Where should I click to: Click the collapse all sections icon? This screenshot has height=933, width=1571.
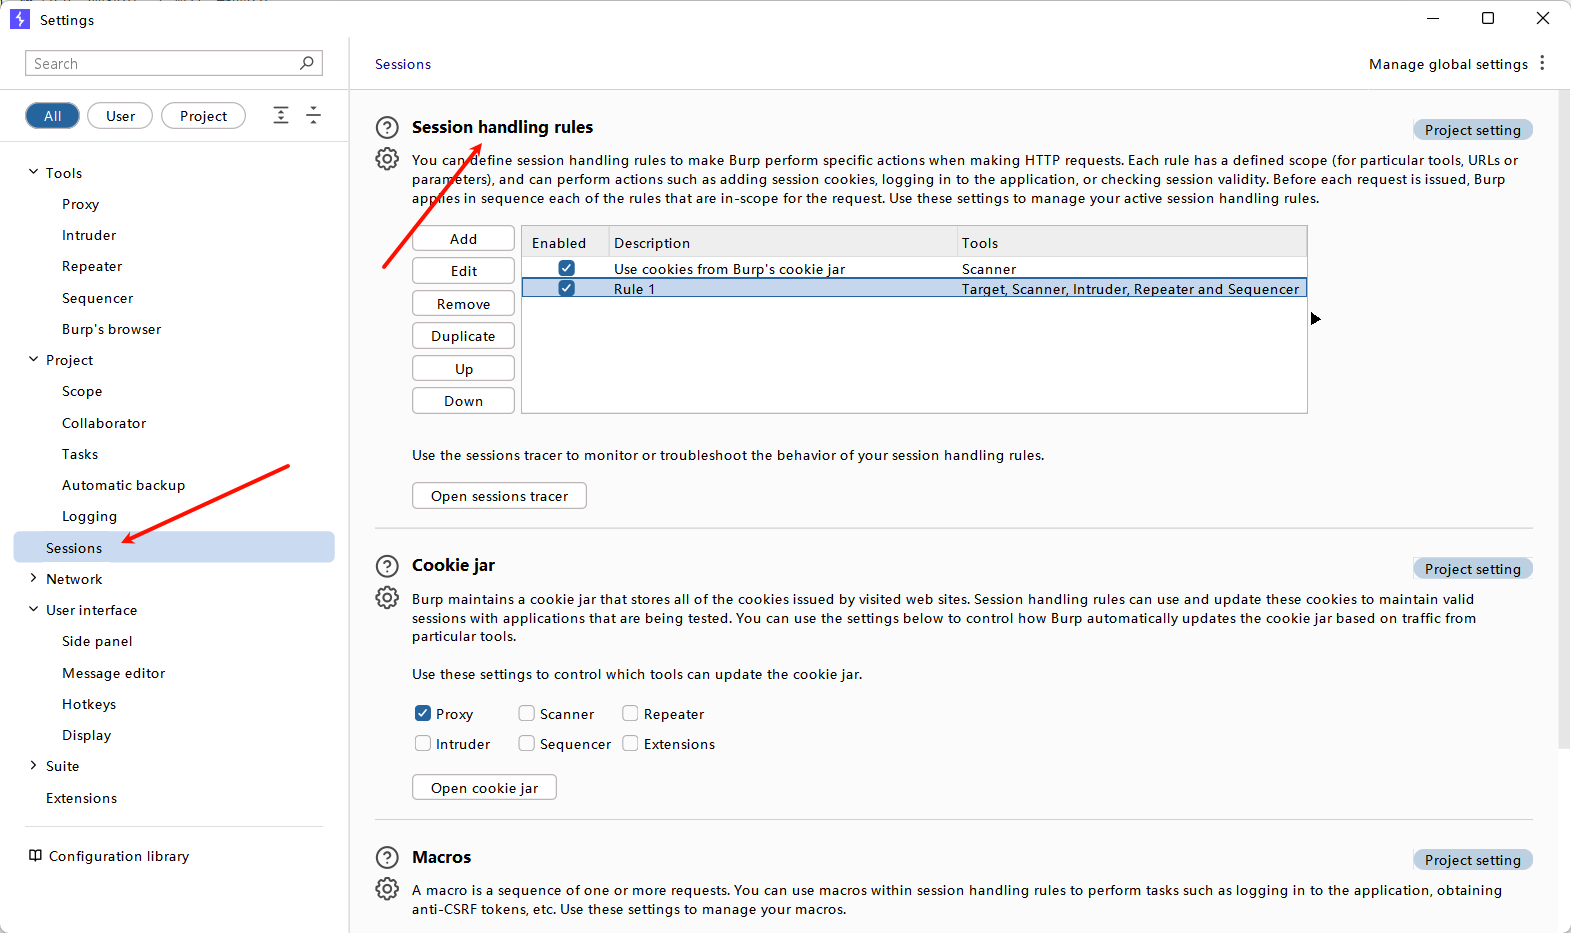pos(313,116)
